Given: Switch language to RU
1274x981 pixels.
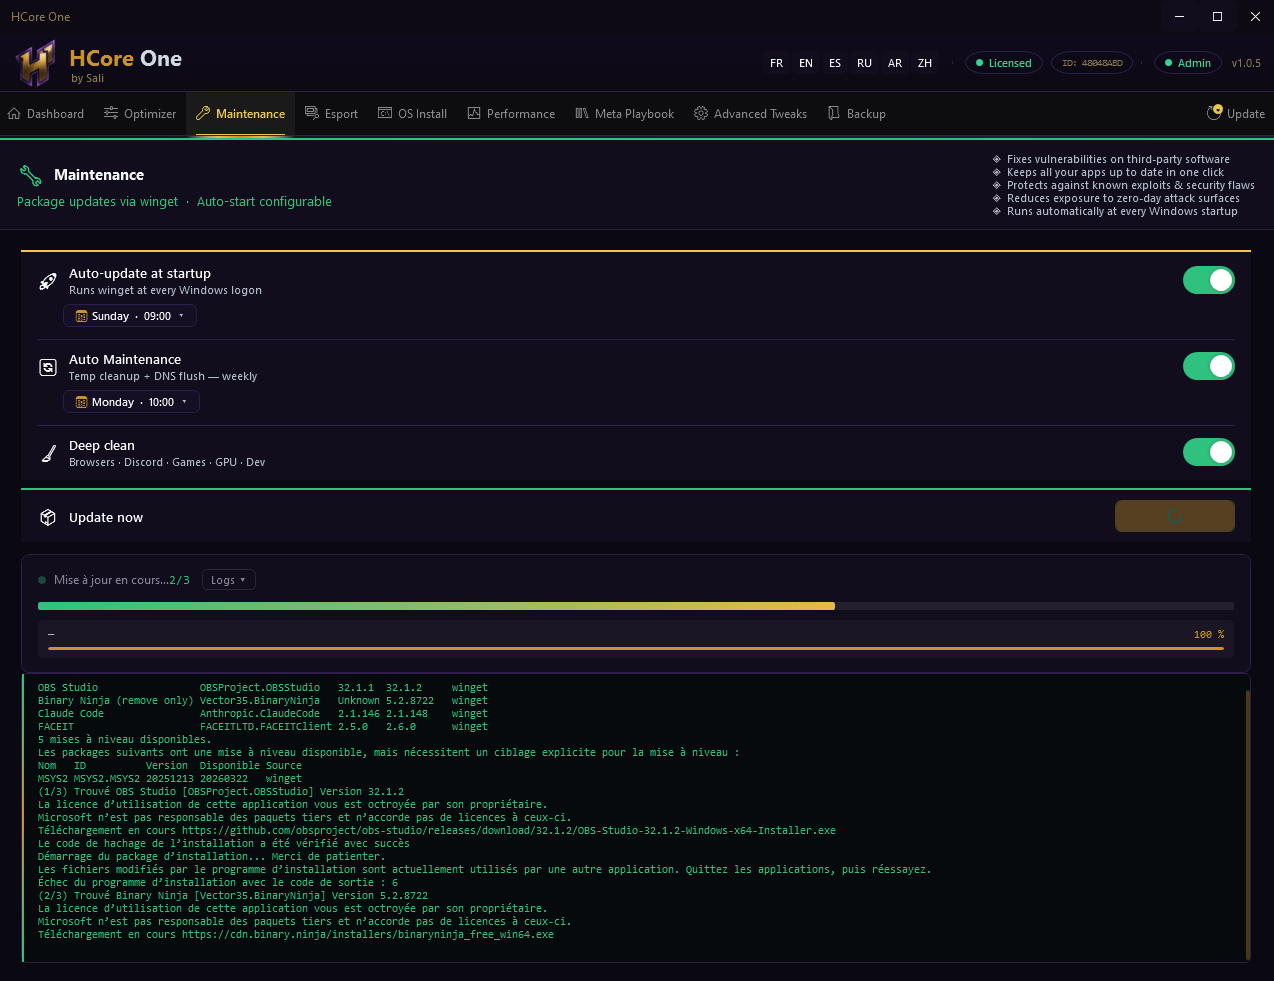Looking at the screenshot, I should tap(865, 63).
